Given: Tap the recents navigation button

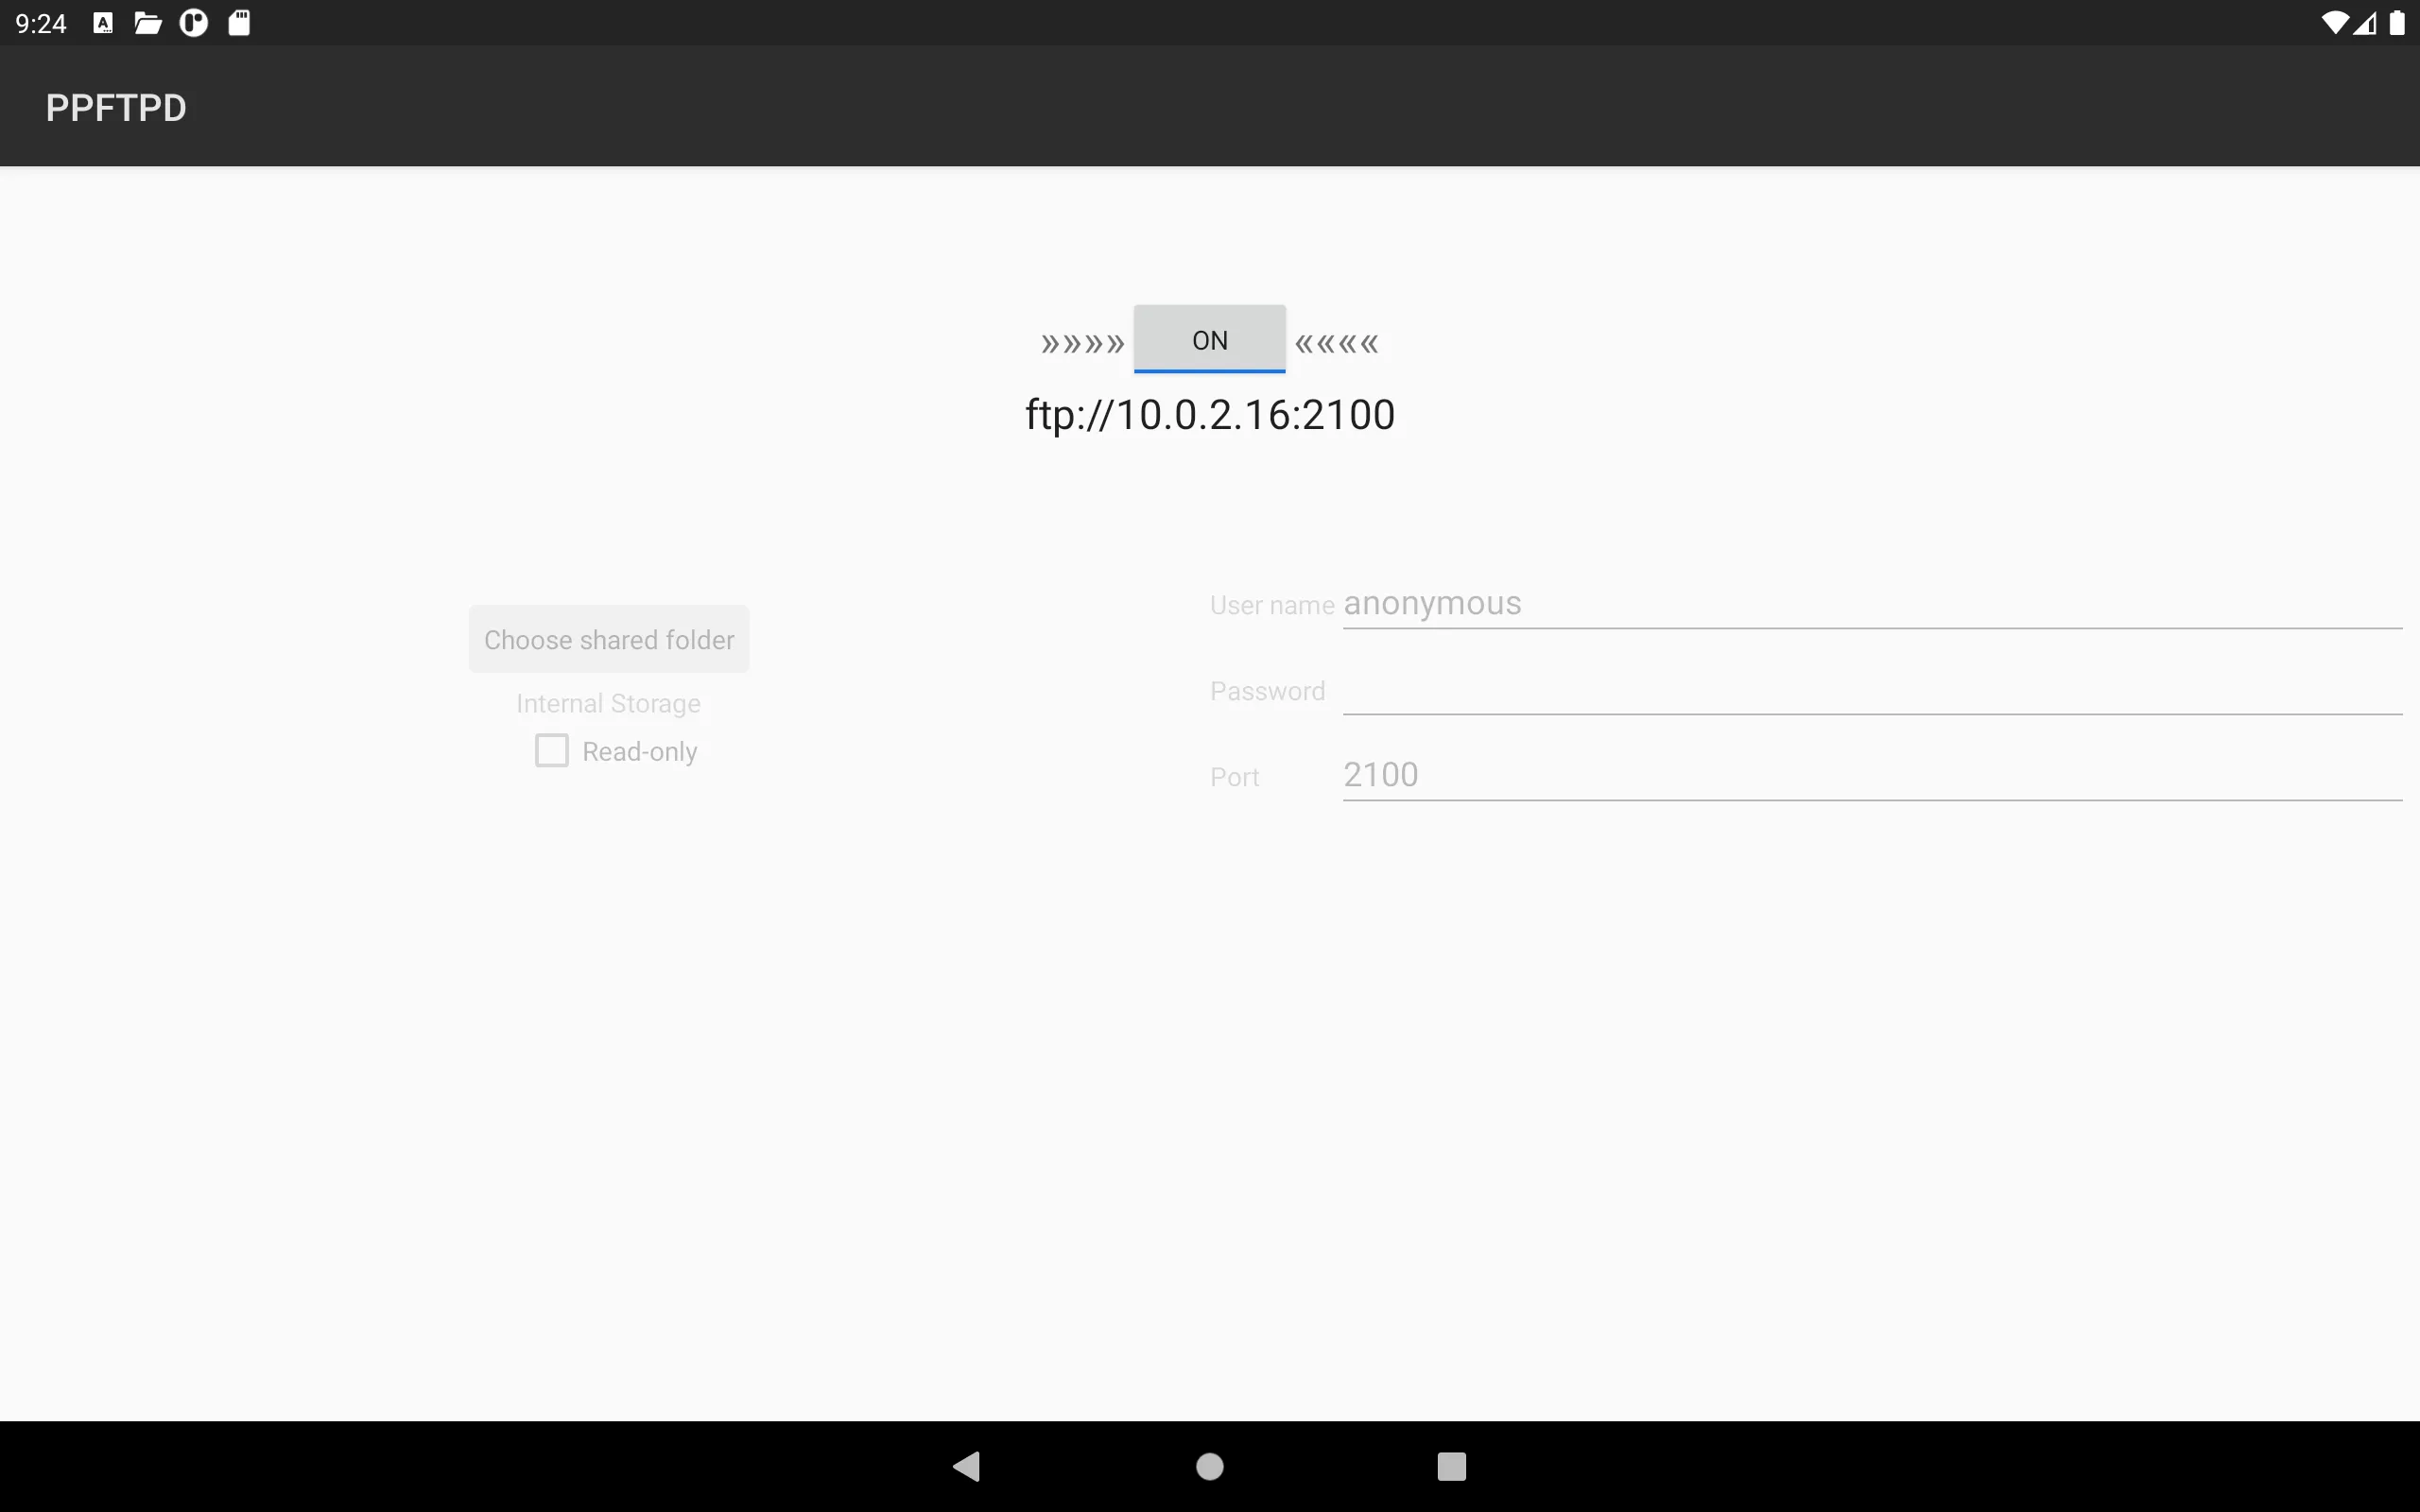Looking at the screenshot, I should (1449, 1463).
